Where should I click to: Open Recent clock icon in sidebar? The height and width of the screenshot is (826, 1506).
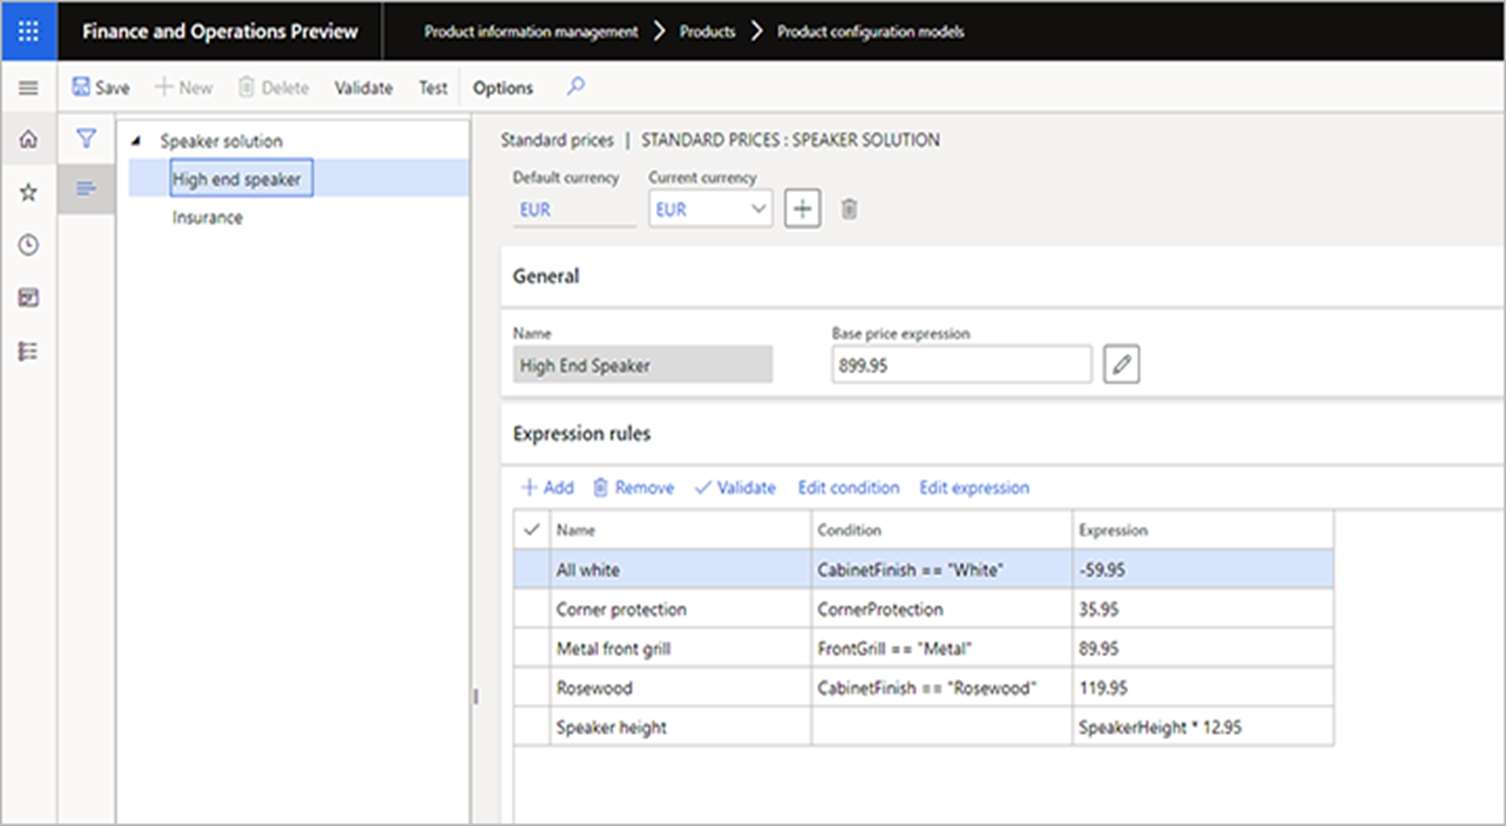coord(28,245)
